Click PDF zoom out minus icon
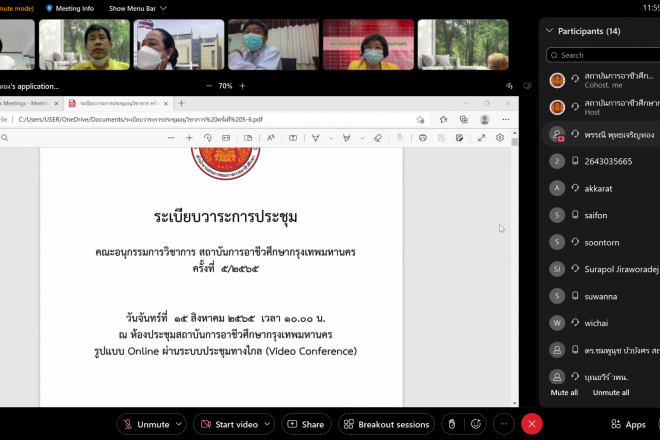The width and height of the screenshot is (660, 440). pos(170,138)
